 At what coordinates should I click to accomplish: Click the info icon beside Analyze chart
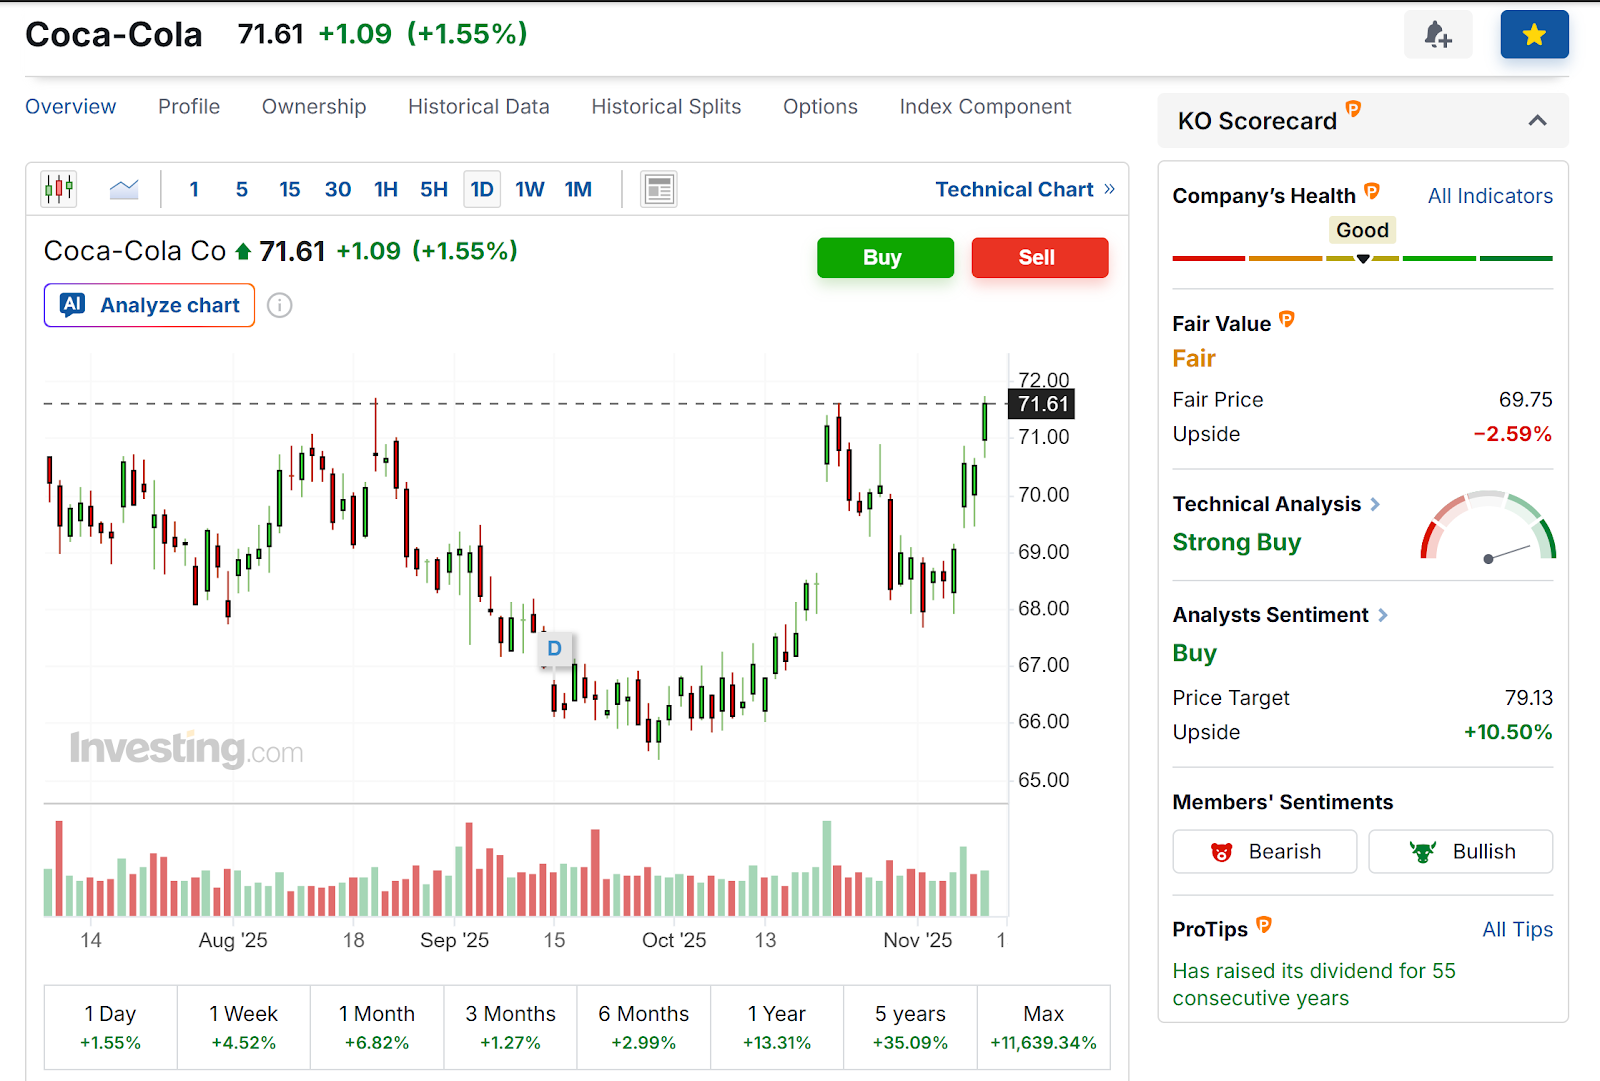280,305
